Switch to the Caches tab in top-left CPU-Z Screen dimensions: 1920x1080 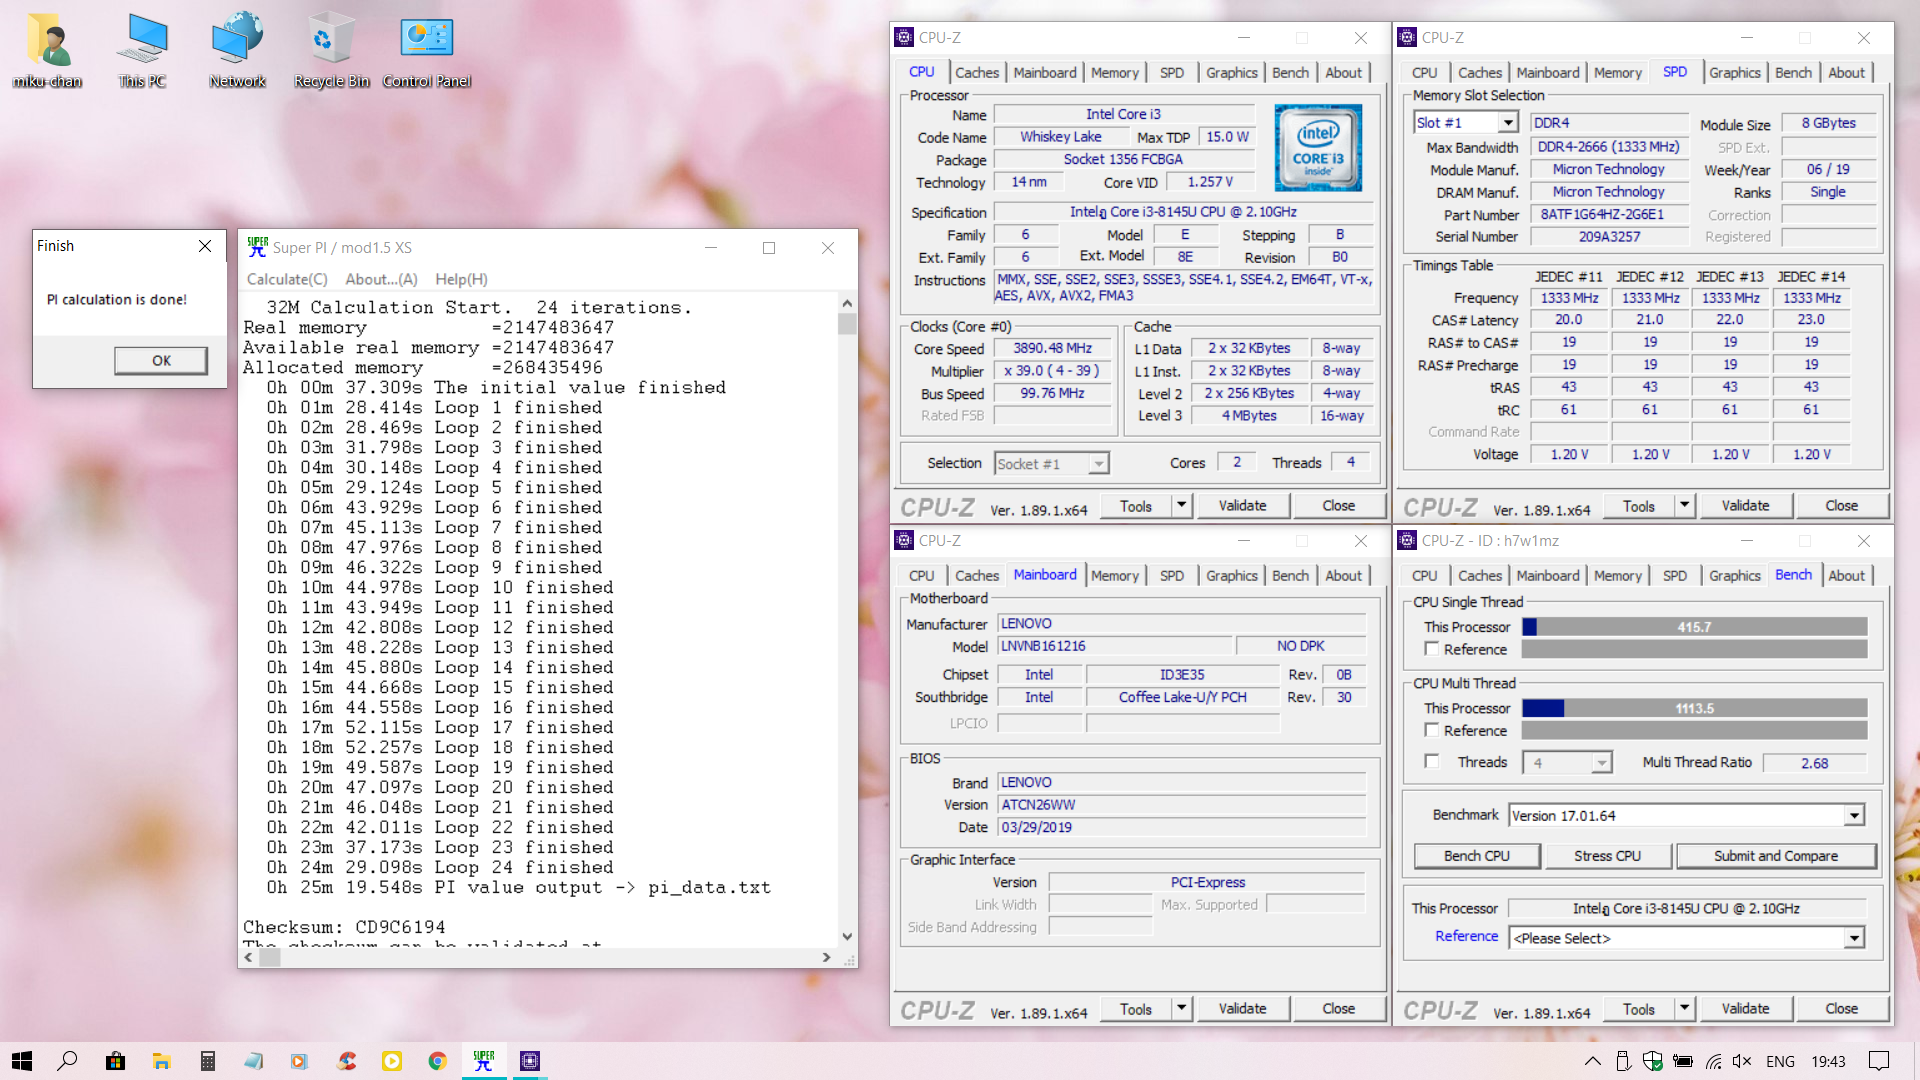[x=976, y=73]
